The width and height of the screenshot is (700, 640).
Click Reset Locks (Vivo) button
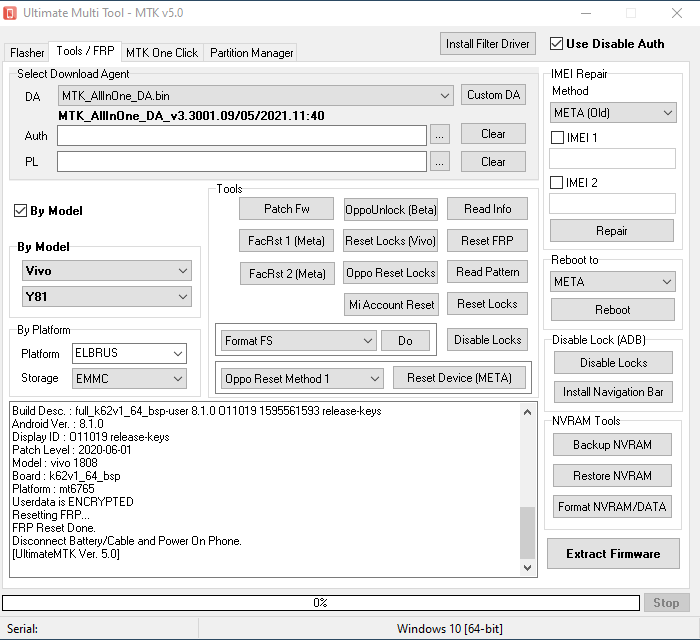390,241
